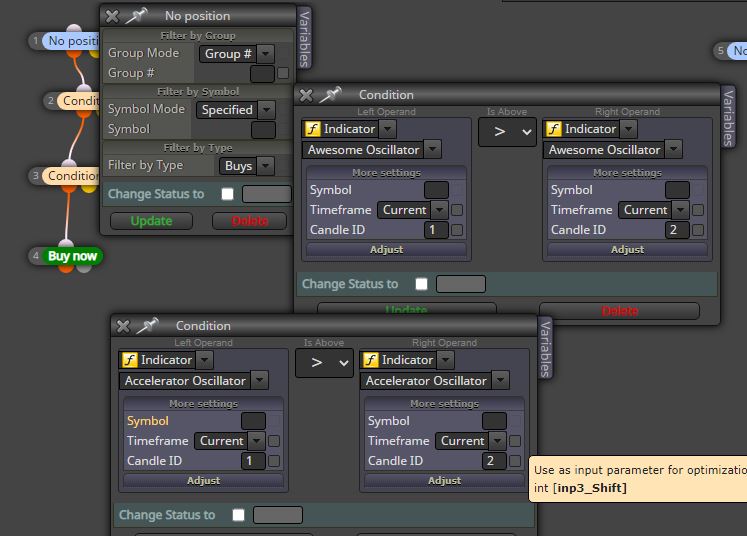Click Update in No position panel
This screenshot has height=536, width=747.
pos(151,221)
